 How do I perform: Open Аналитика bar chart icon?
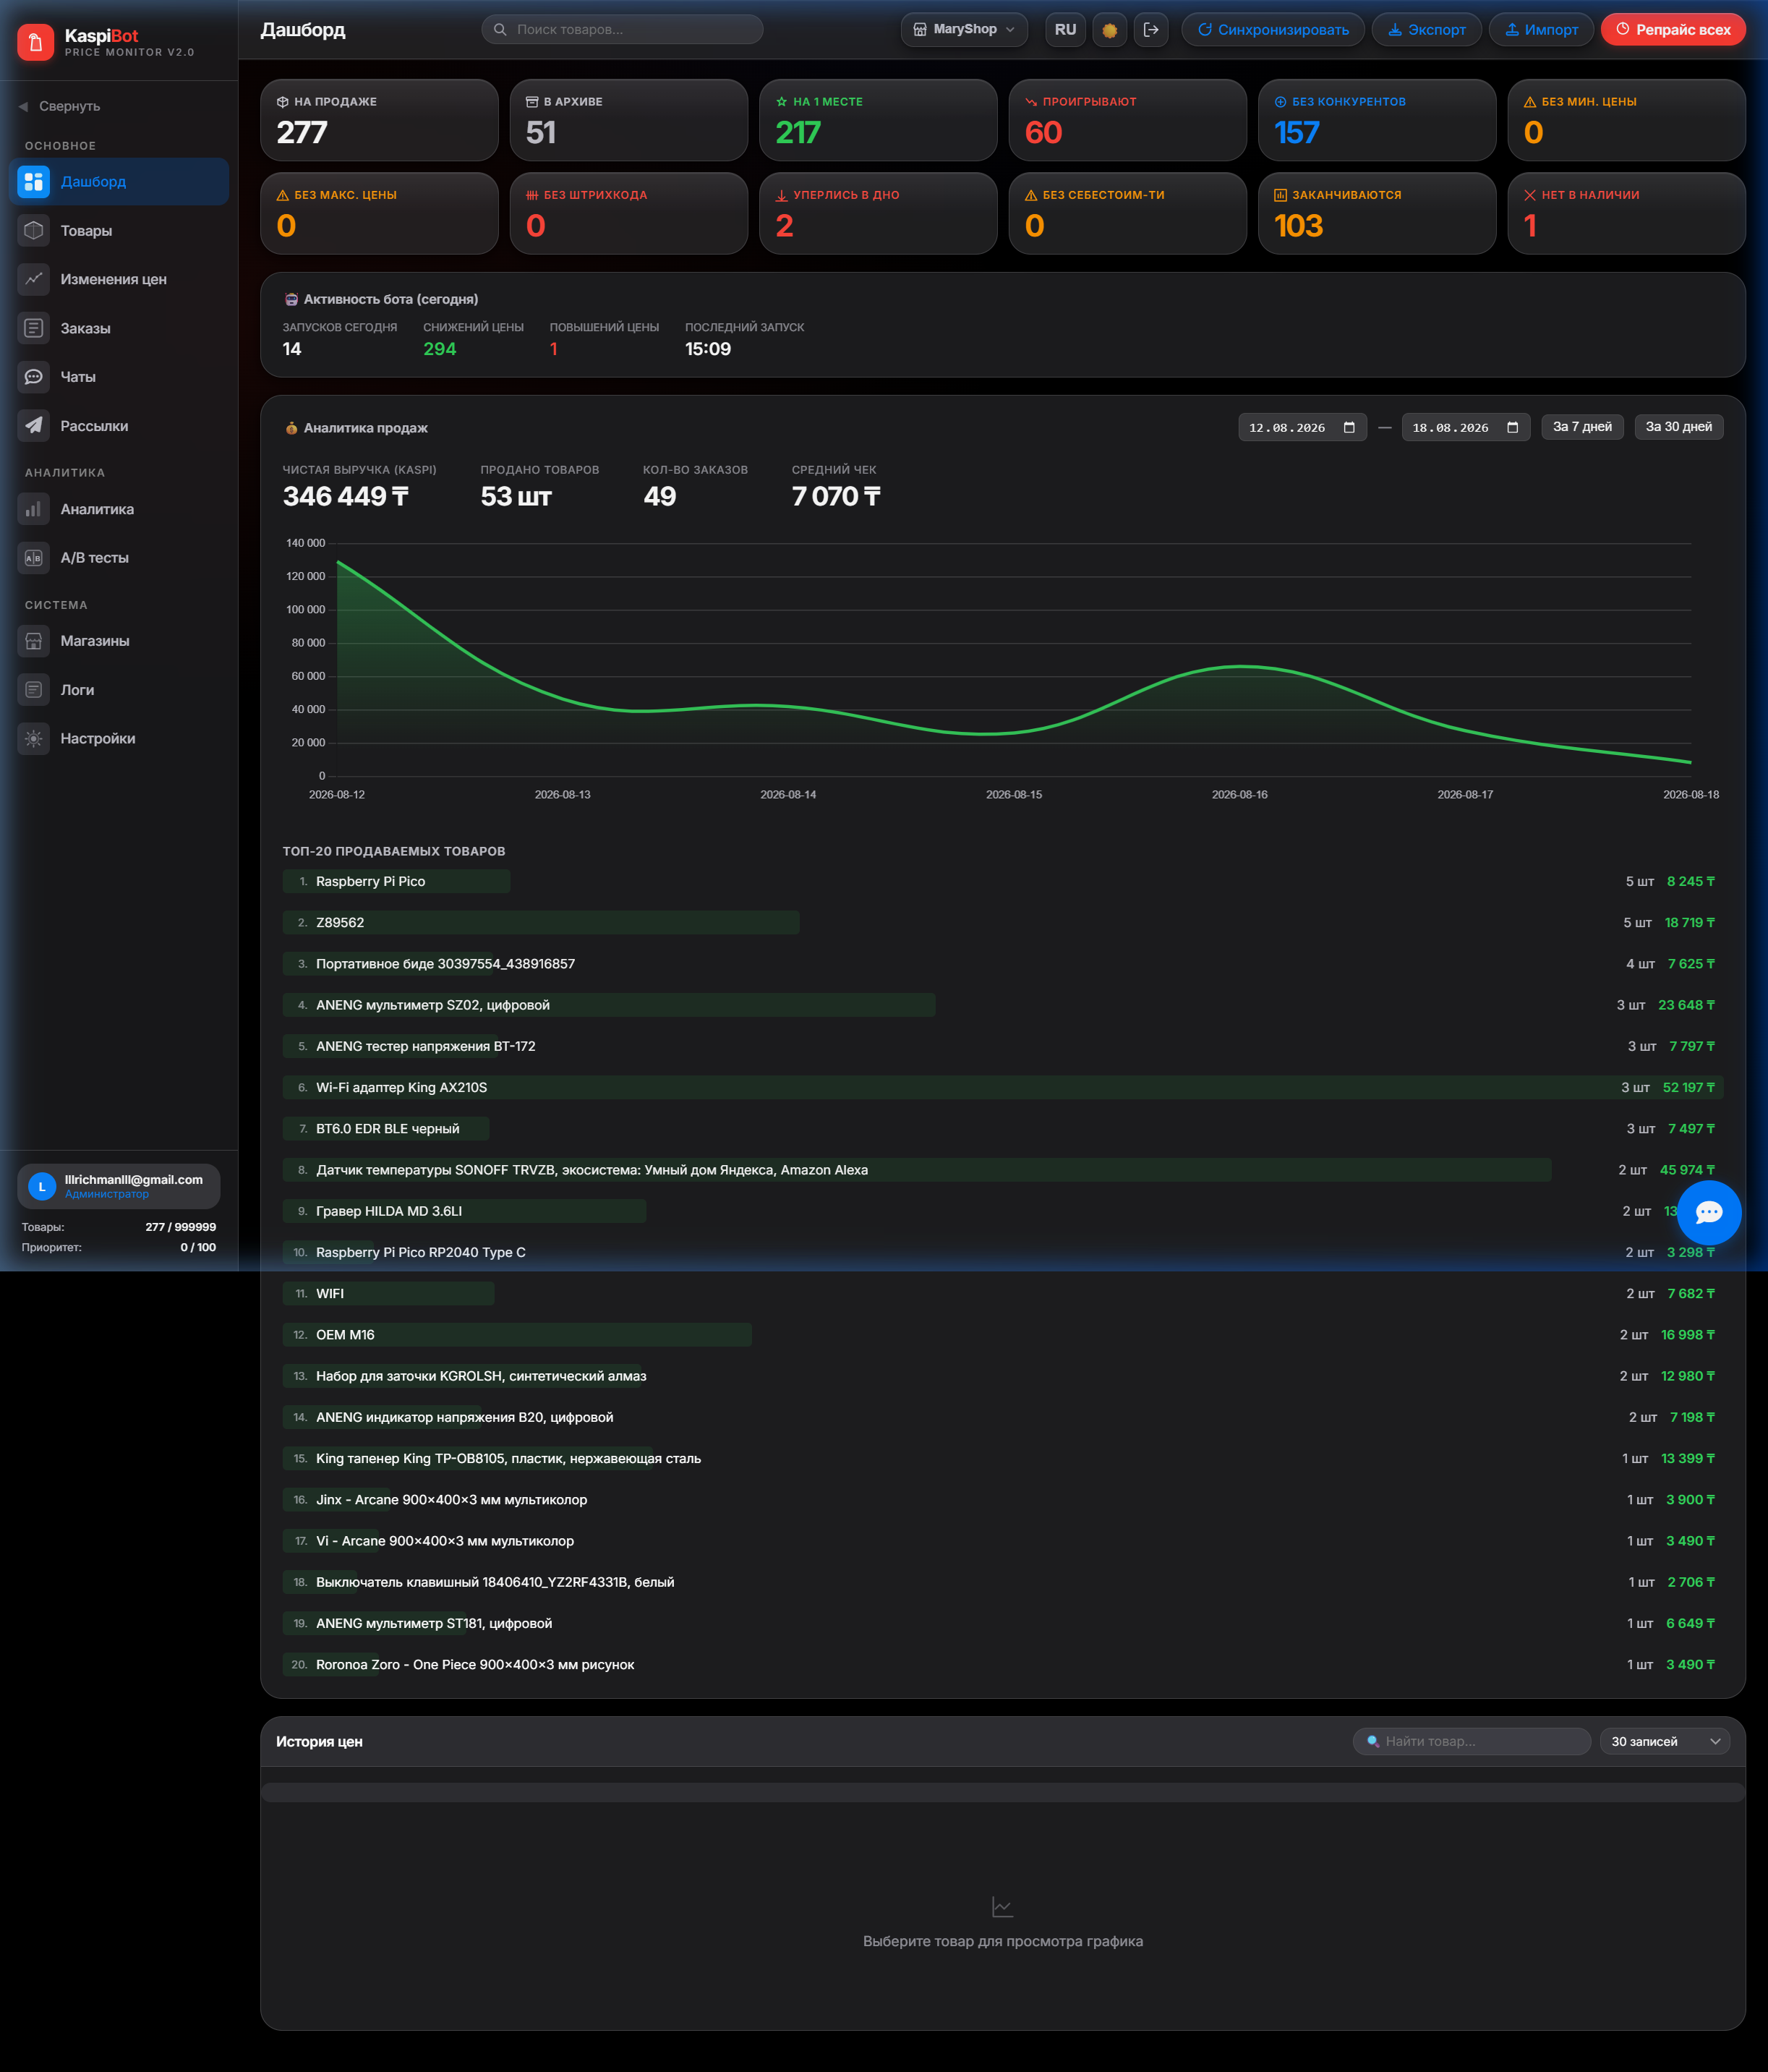coord(34,509)
